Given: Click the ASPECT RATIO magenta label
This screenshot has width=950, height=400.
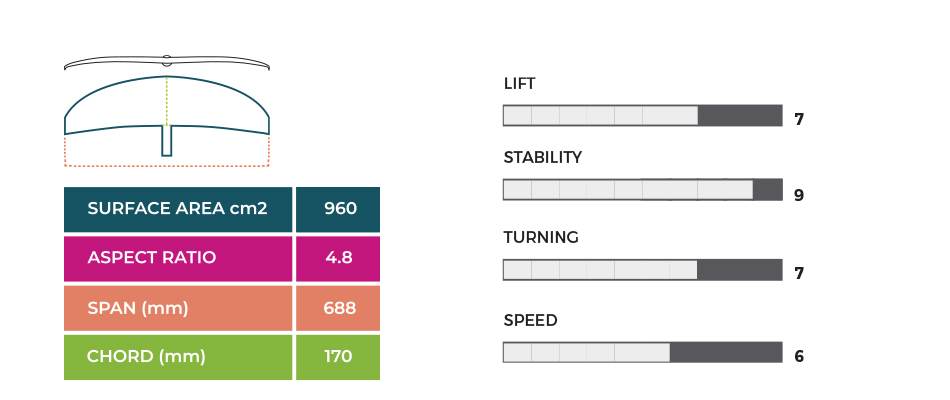Looking at the screenshot, I should (178, 259).
